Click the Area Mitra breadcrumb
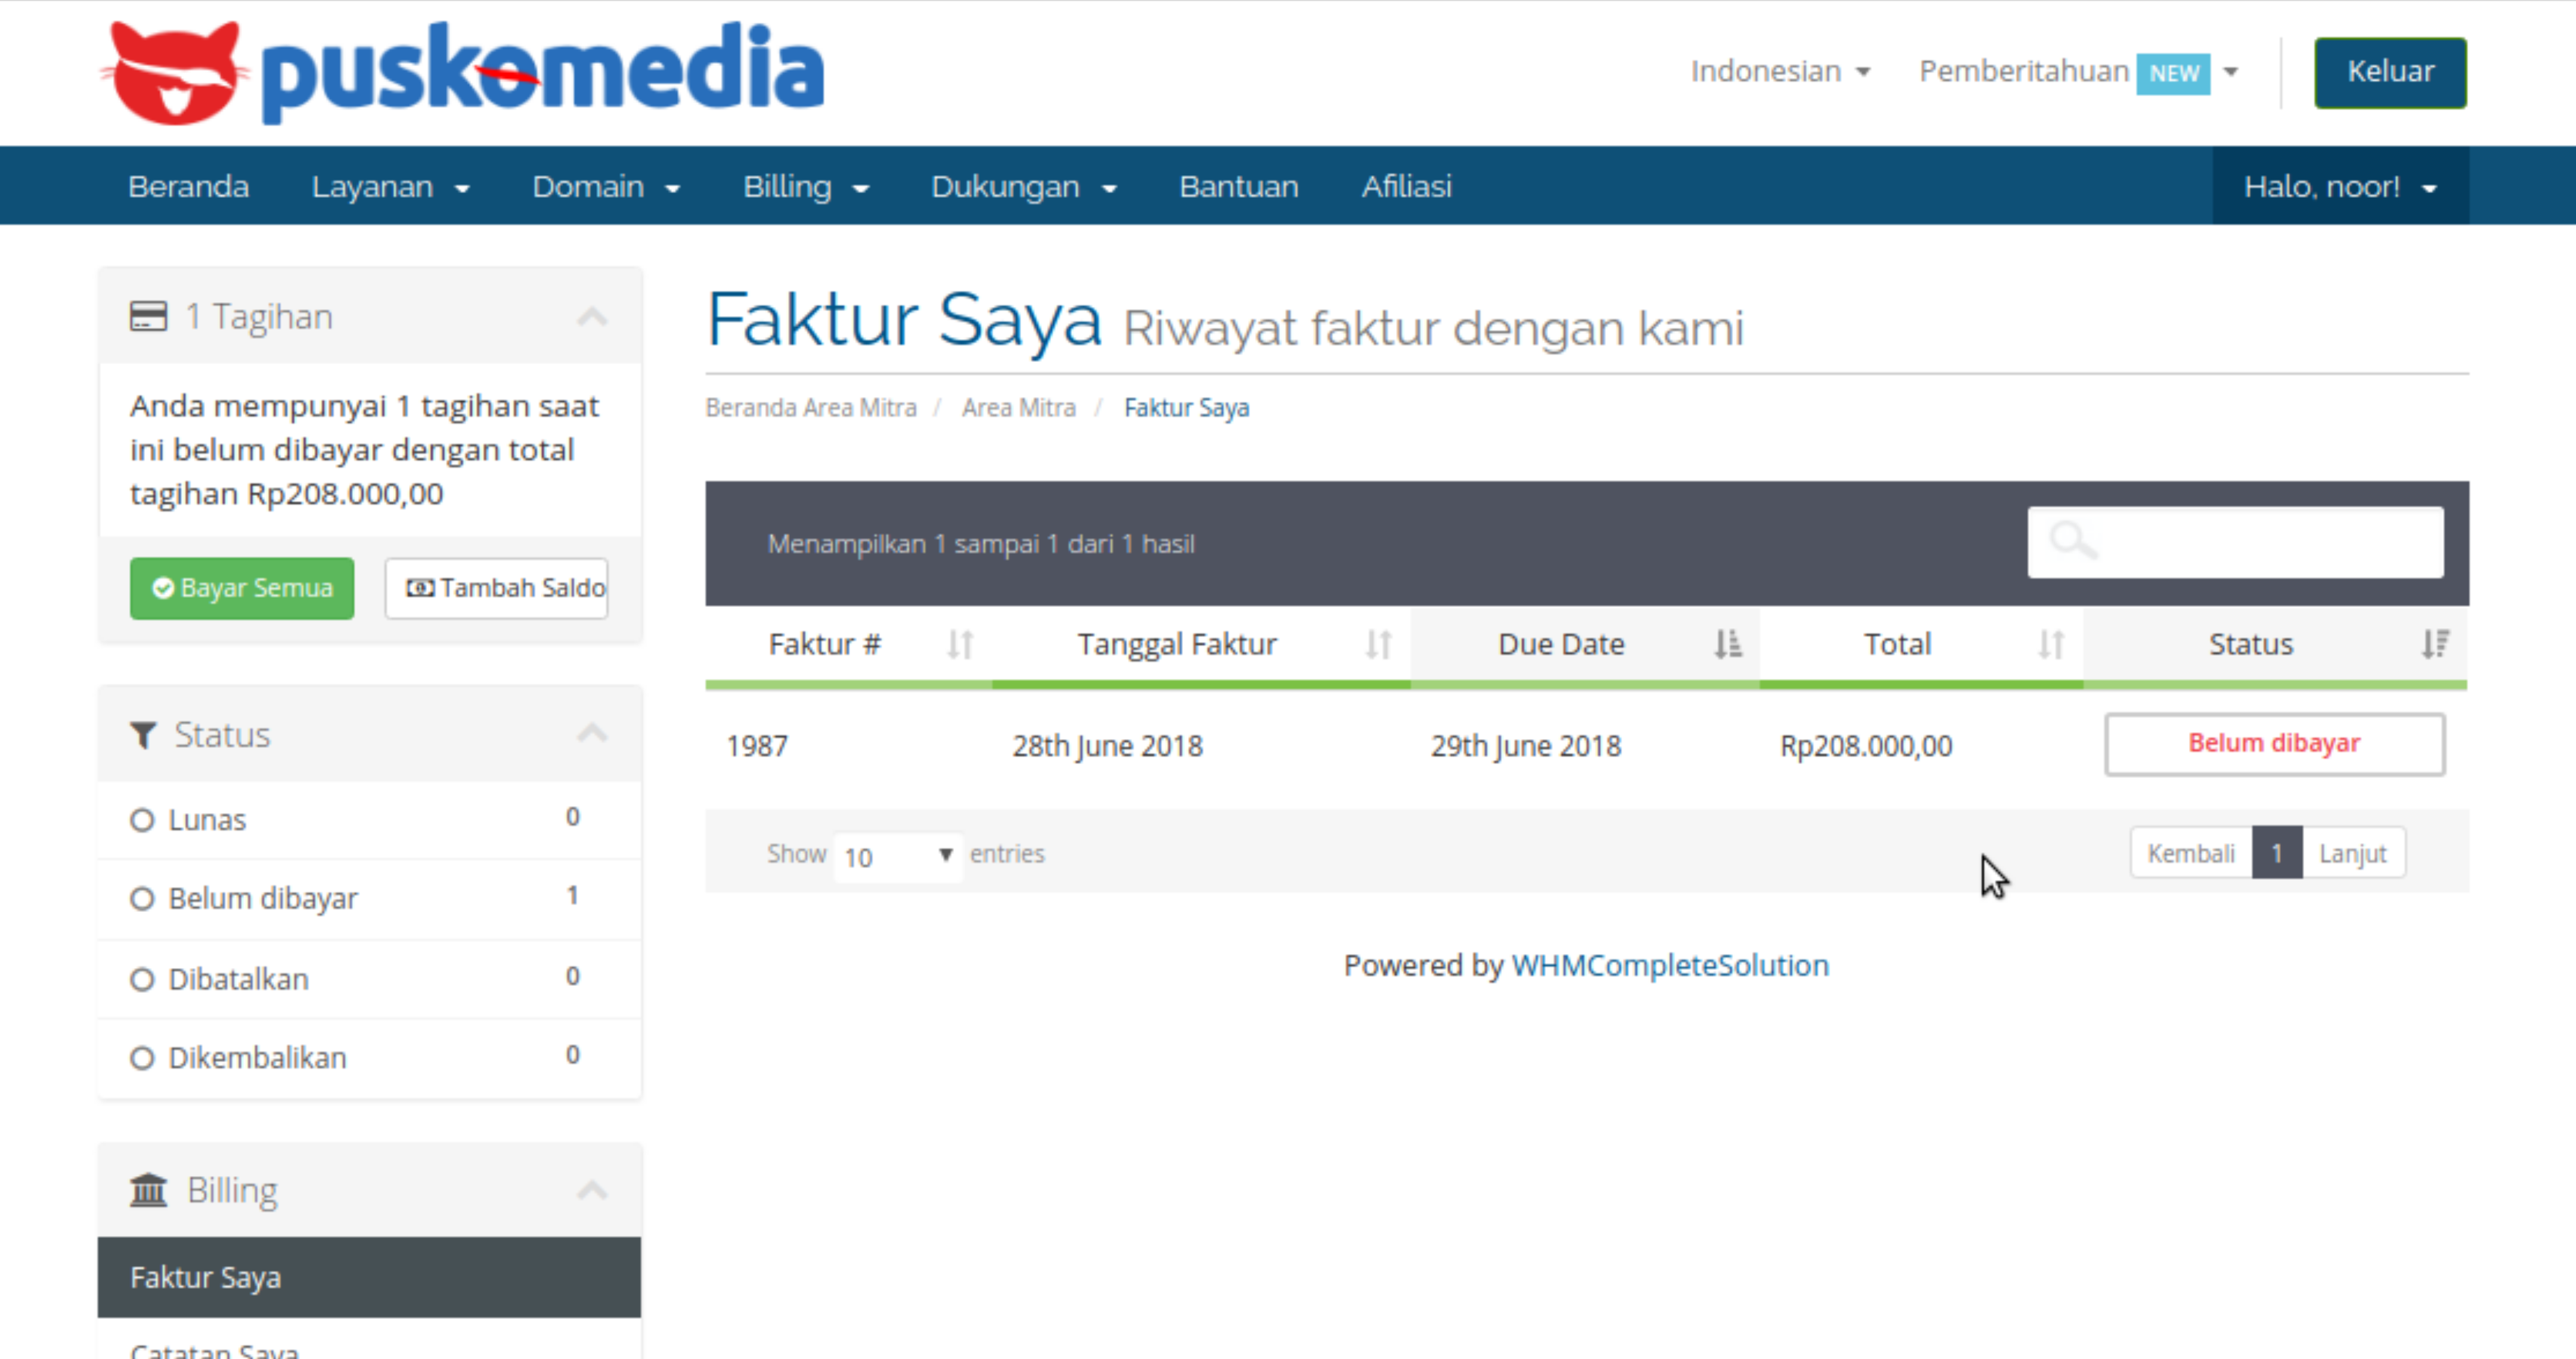The width and height of the screenshot is (2576, 1359). 1018,408
